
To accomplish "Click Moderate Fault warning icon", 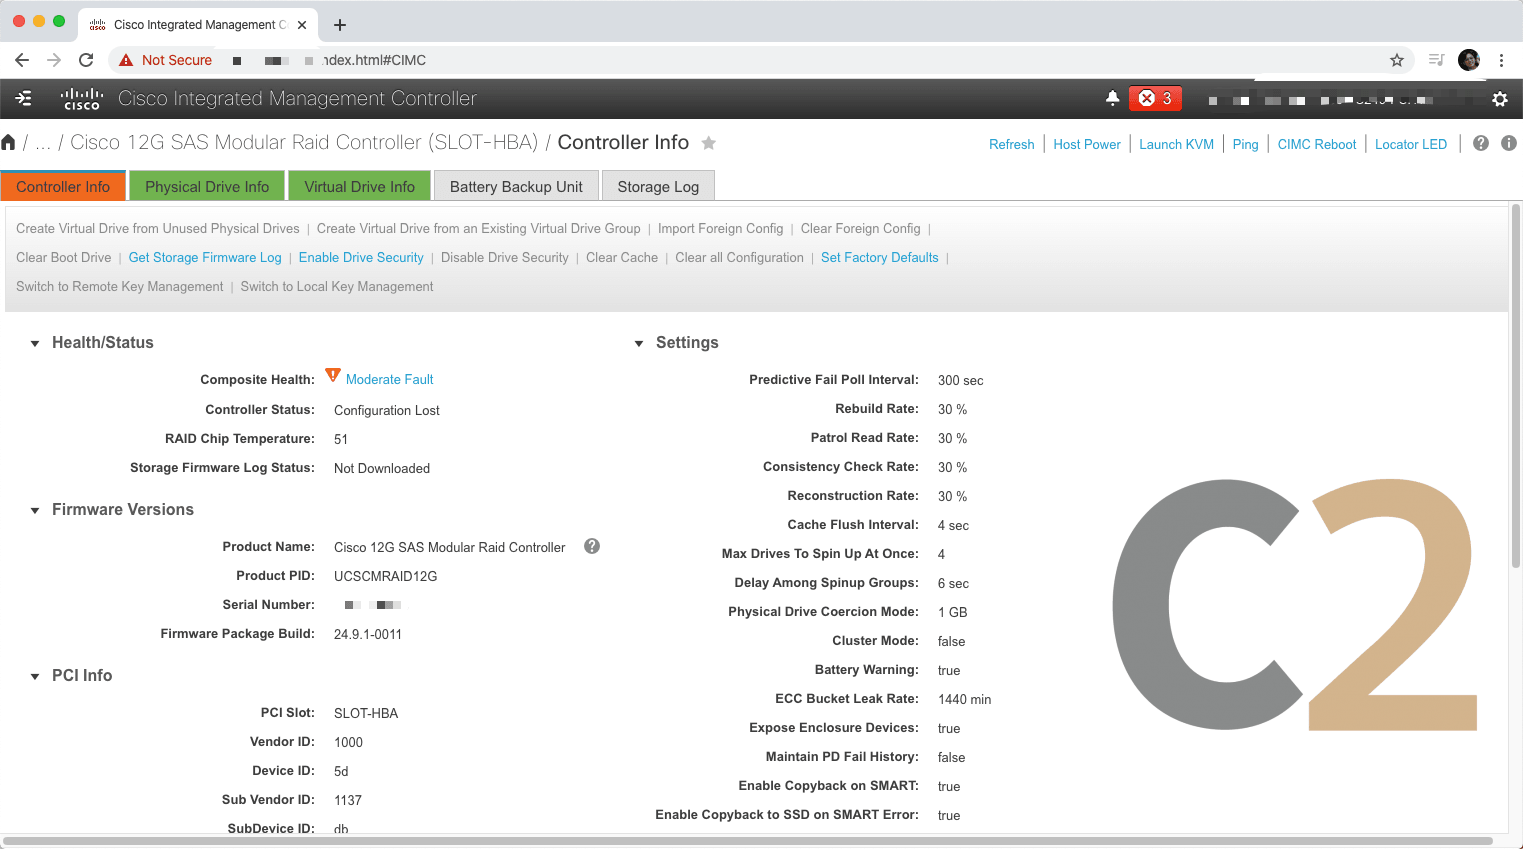I will click(334, 375).
